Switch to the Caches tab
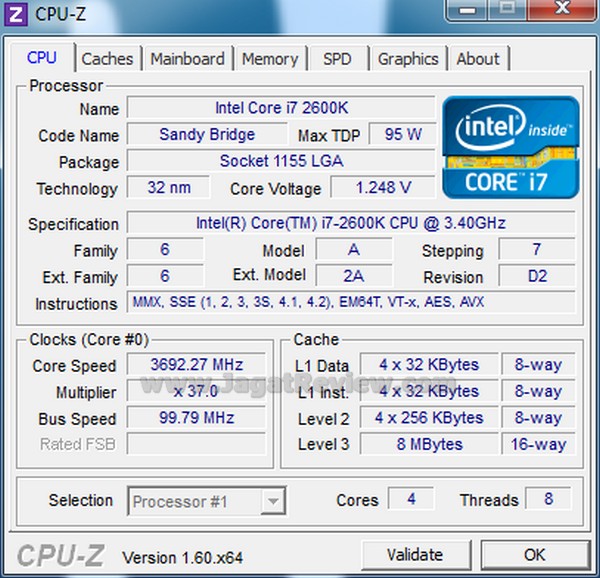The image size is (600, 578). tap(108, 59)
